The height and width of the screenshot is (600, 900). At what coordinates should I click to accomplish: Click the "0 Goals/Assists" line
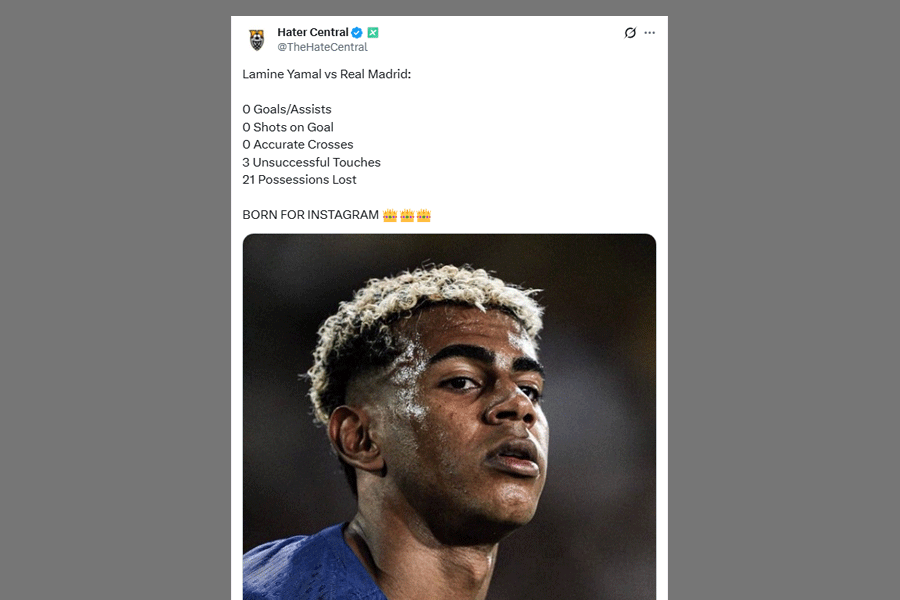coord(287,109)
